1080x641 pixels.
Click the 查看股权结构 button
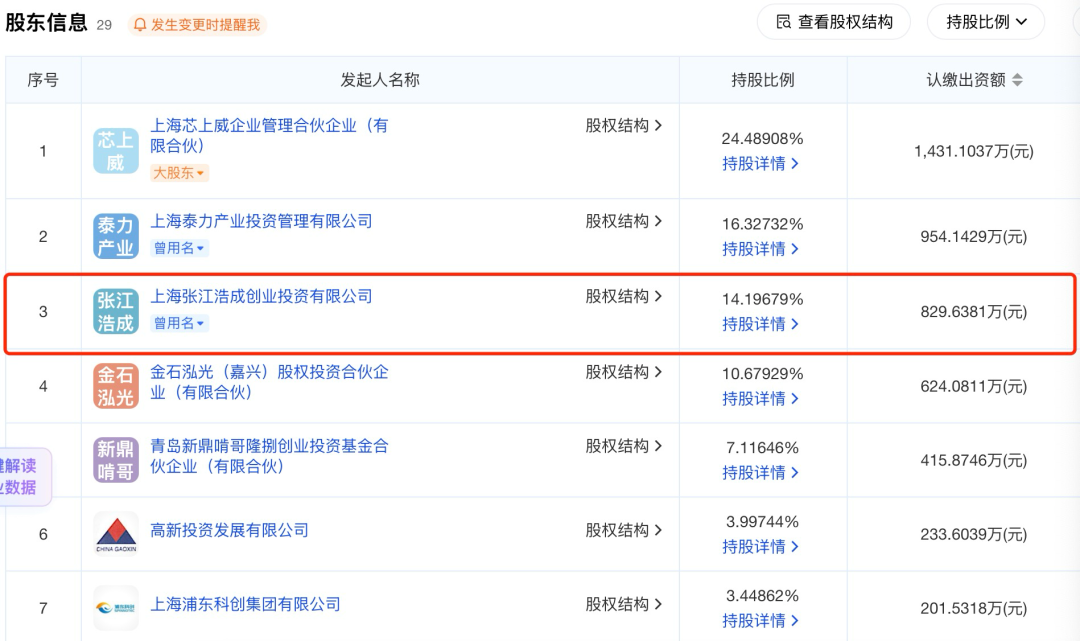coord(833,21)
